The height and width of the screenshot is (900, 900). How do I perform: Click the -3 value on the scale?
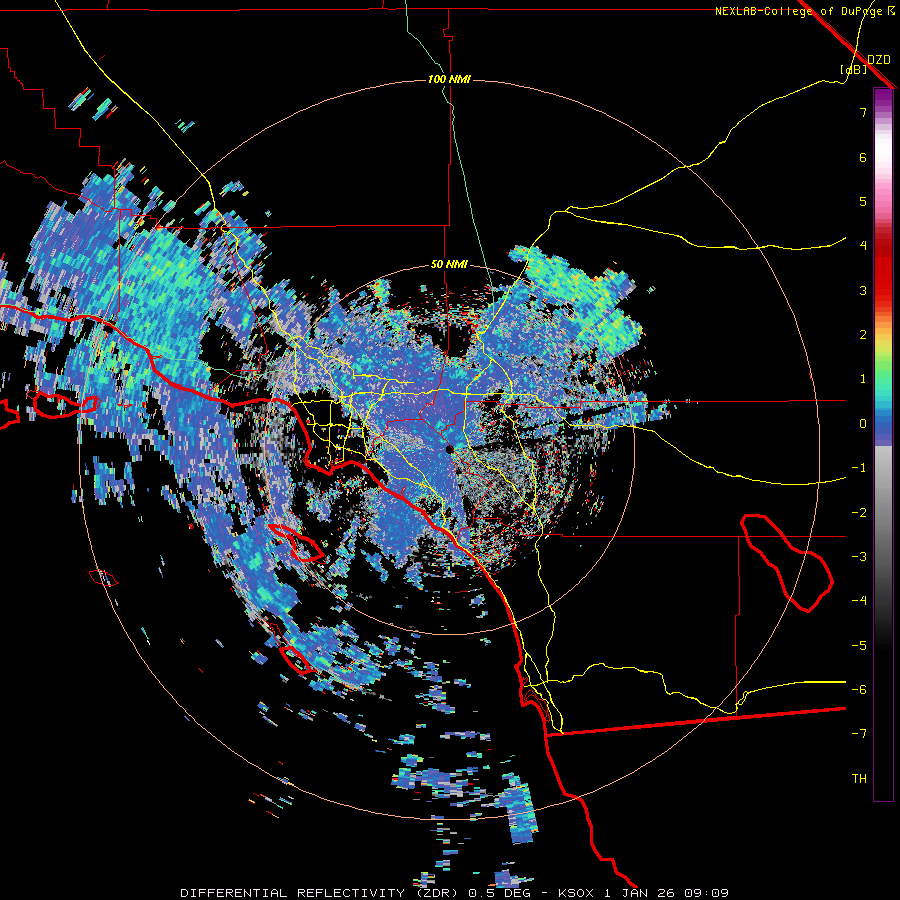tap(859, 556)
